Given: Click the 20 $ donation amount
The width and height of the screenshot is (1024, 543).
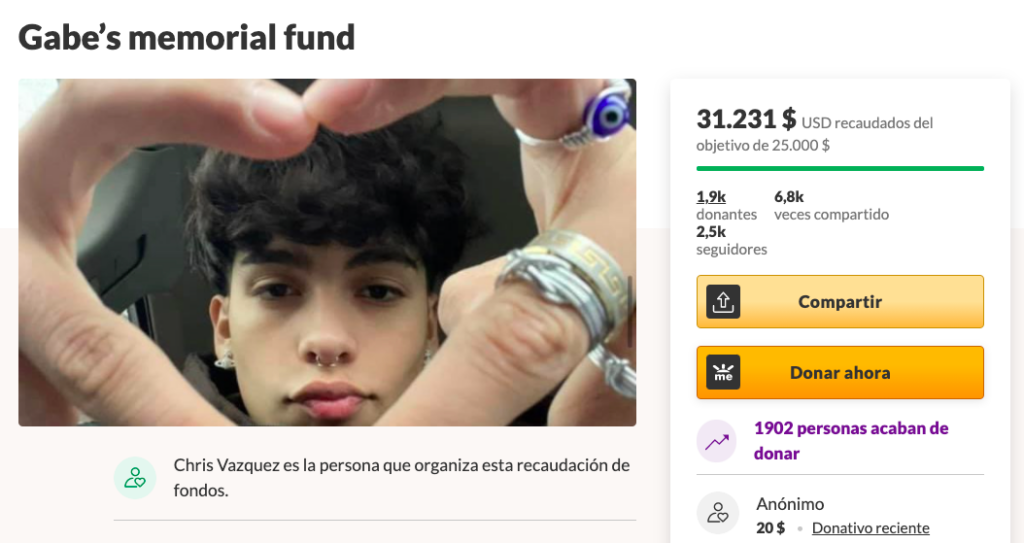Looking at the screenshot, I should pos(771,528).
